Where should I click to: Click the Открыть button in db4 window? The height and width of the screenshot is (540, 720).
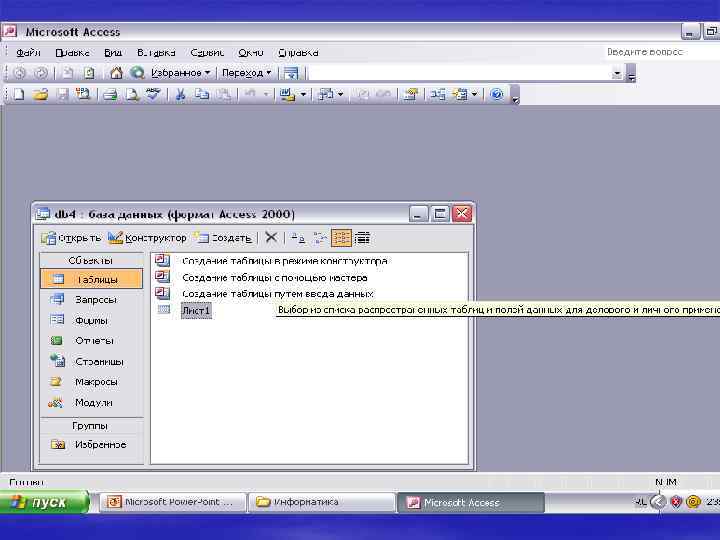(71, 238)
